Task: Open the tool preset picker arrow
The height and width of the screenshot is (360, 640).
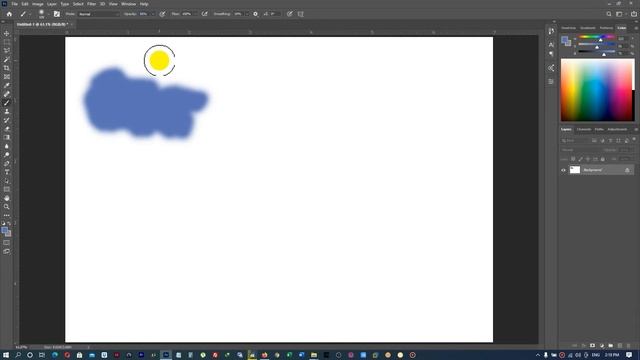Action: click(30, 14)
